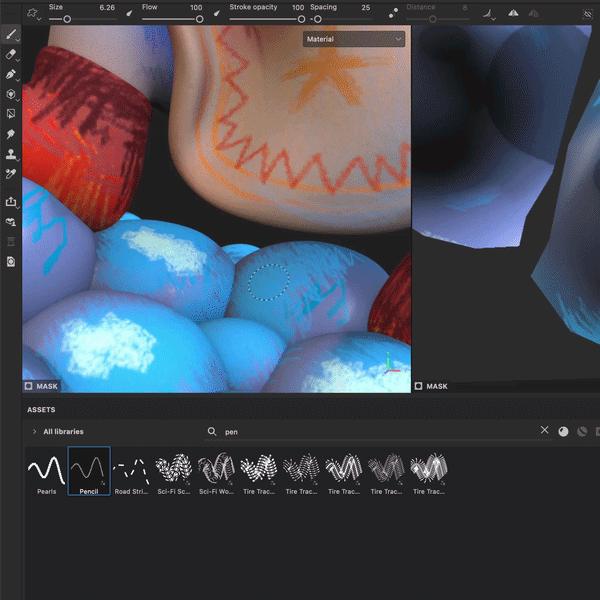
Task: Open the export tray icon in left toolbar
Action: 11,202
